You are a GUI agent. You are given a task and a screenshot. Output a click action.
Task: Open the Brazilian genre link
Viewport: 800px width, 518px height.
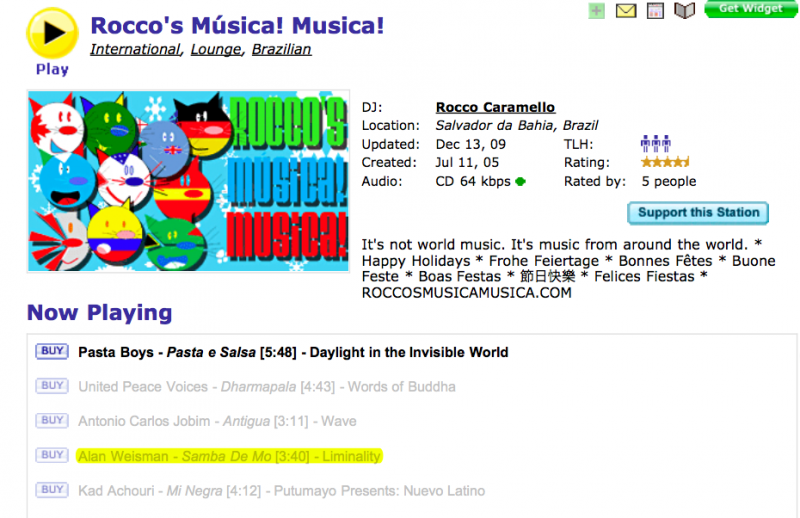(x=281, y=49)
